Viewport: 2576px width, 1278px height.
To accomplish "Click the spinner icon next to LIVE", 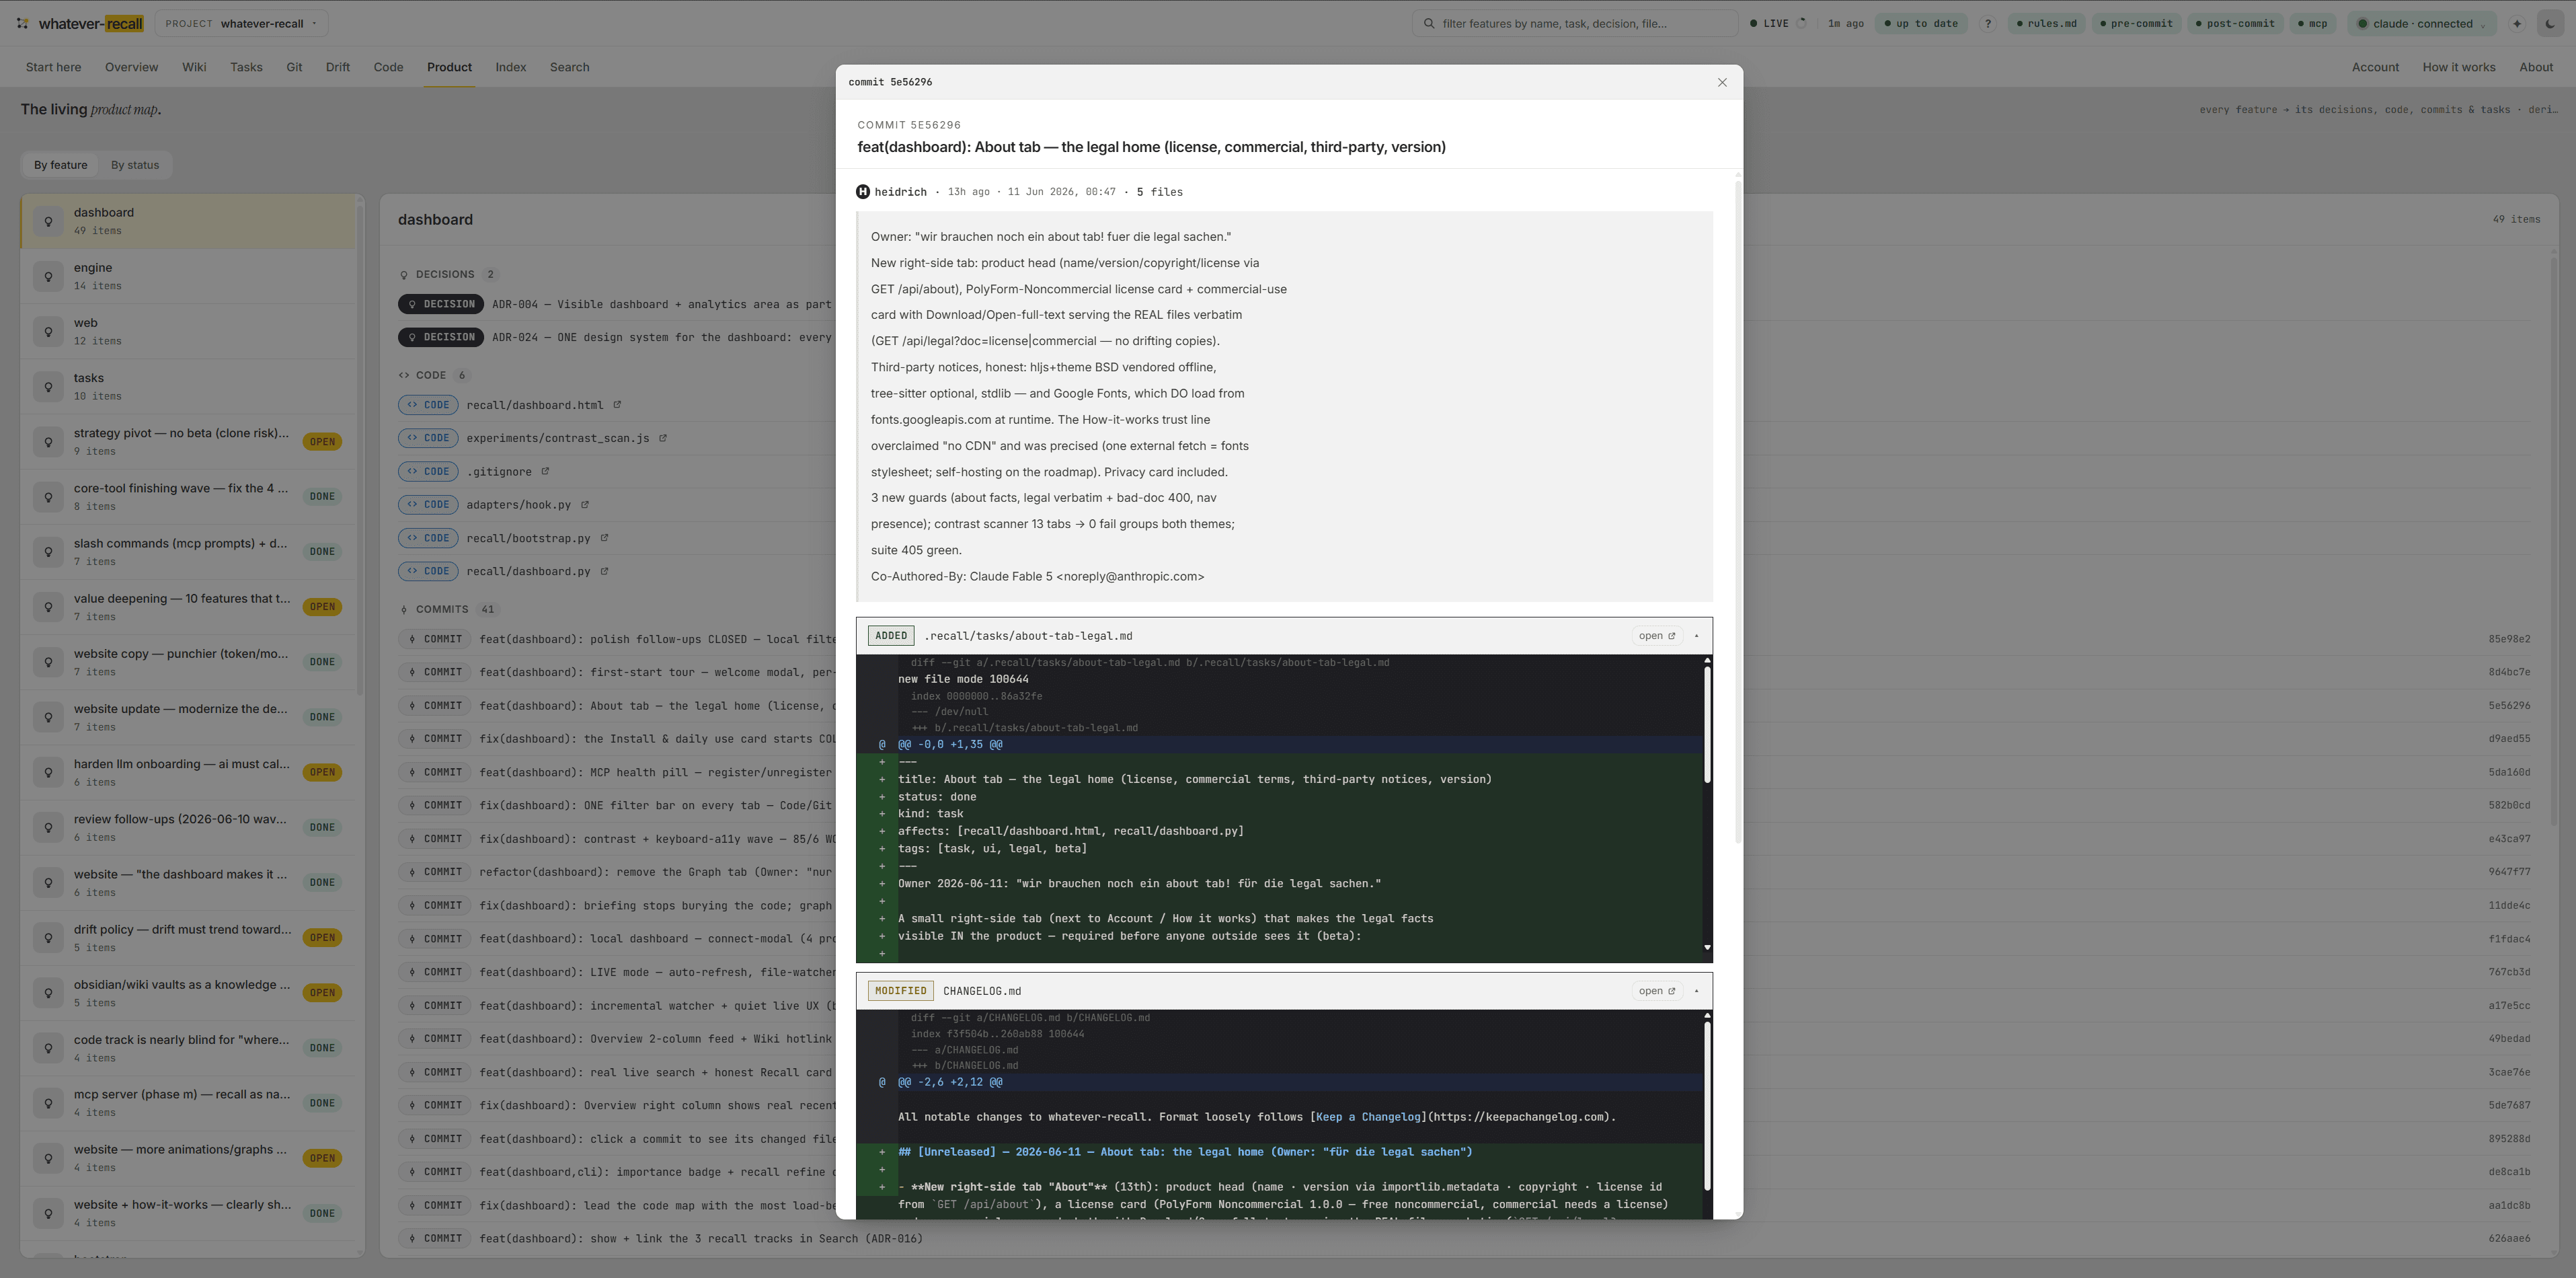I will [1802, 23].
